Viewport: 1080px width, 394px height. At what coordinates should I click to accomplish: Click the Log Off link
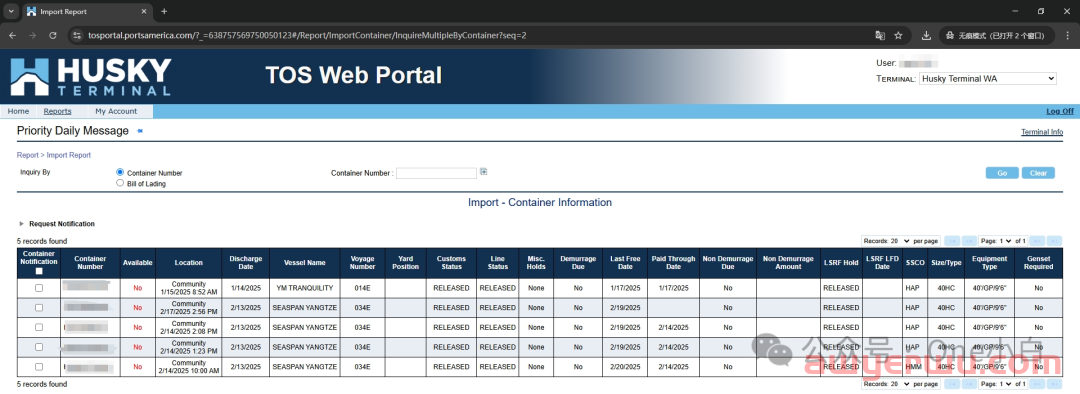click(x=1060, y=112)
